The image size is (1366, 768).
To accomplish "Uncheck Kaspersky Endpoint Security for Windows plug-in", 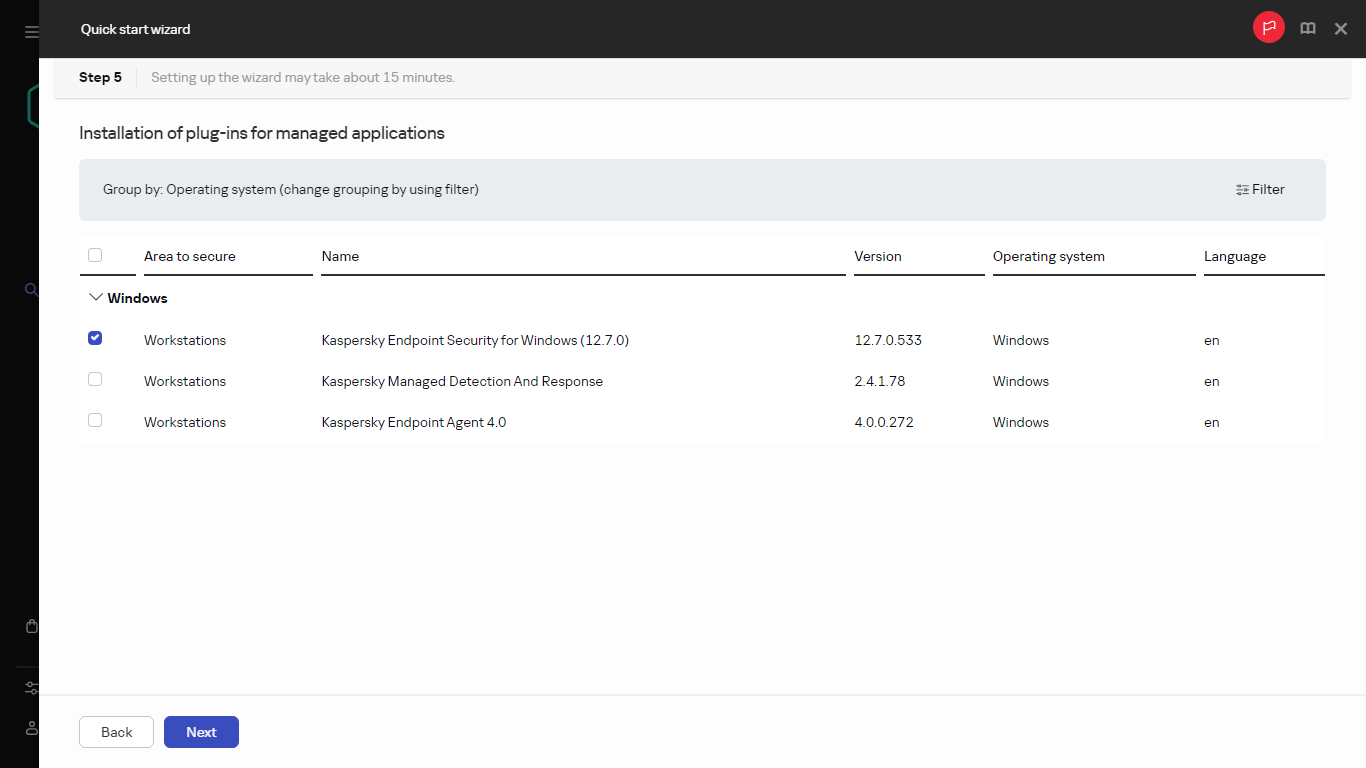I will pos(94,338).
